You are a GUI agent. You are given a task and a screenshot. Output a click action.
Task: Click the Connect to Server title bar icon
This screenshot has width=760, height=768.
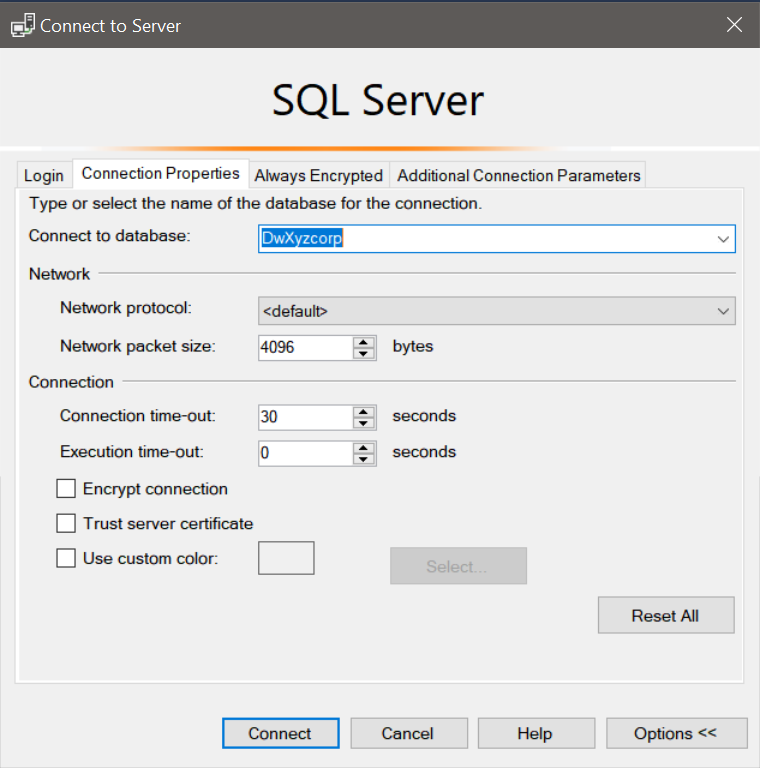22,26
